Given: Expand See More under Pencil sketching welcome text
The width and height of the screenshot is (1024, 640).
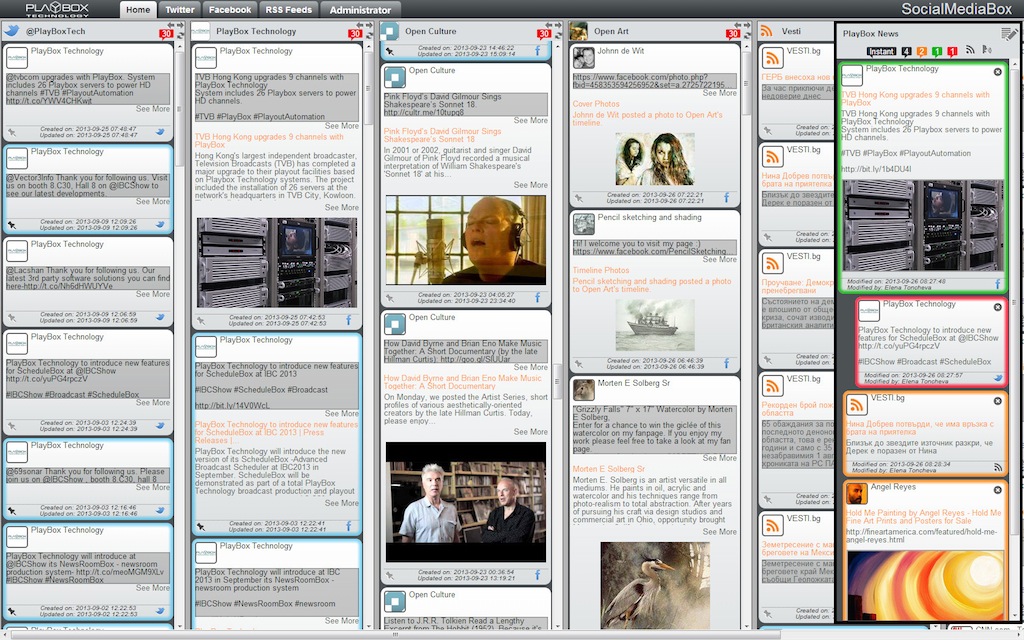Looking at the screenshot, I should (720, 260).
